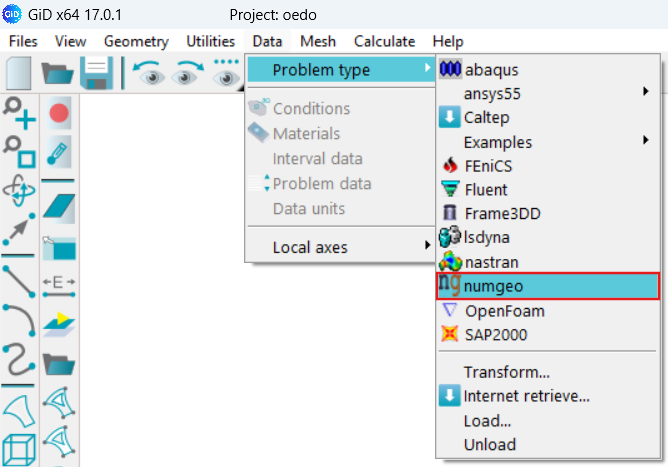Click the Load... entry
668x467 pixels.
pyautogui.click(x=548, y=421)
